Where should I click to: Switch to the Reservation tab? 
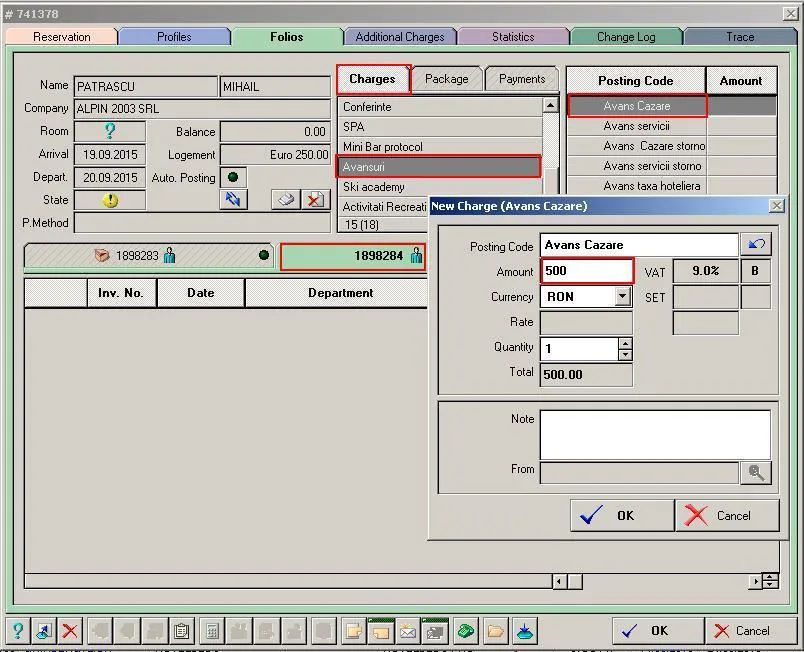tap(62, 37)
